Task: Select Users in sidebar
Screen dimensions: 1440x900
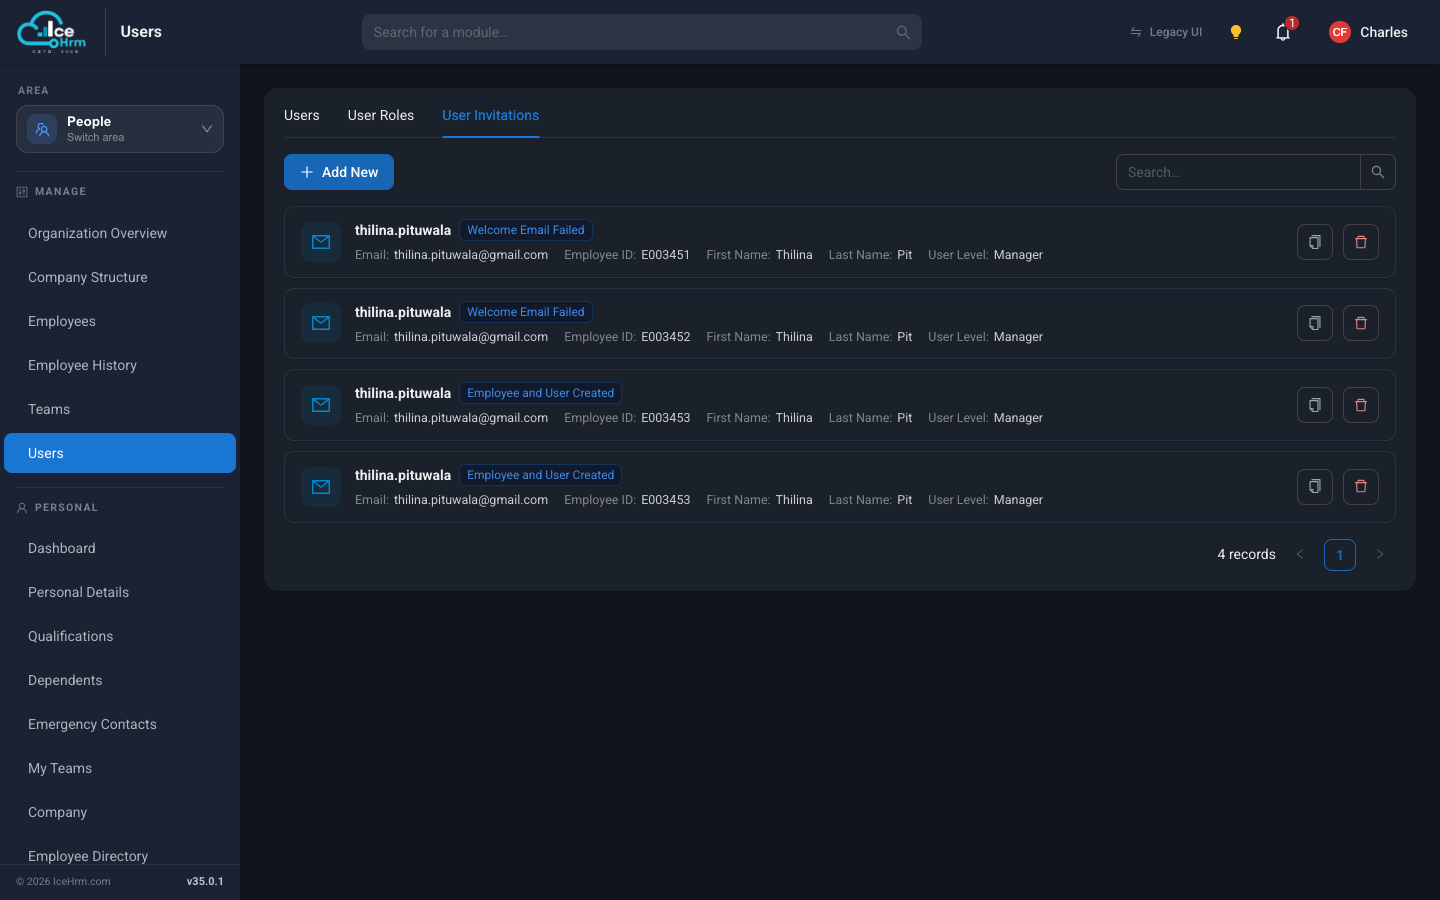Action: click(120, 453)
